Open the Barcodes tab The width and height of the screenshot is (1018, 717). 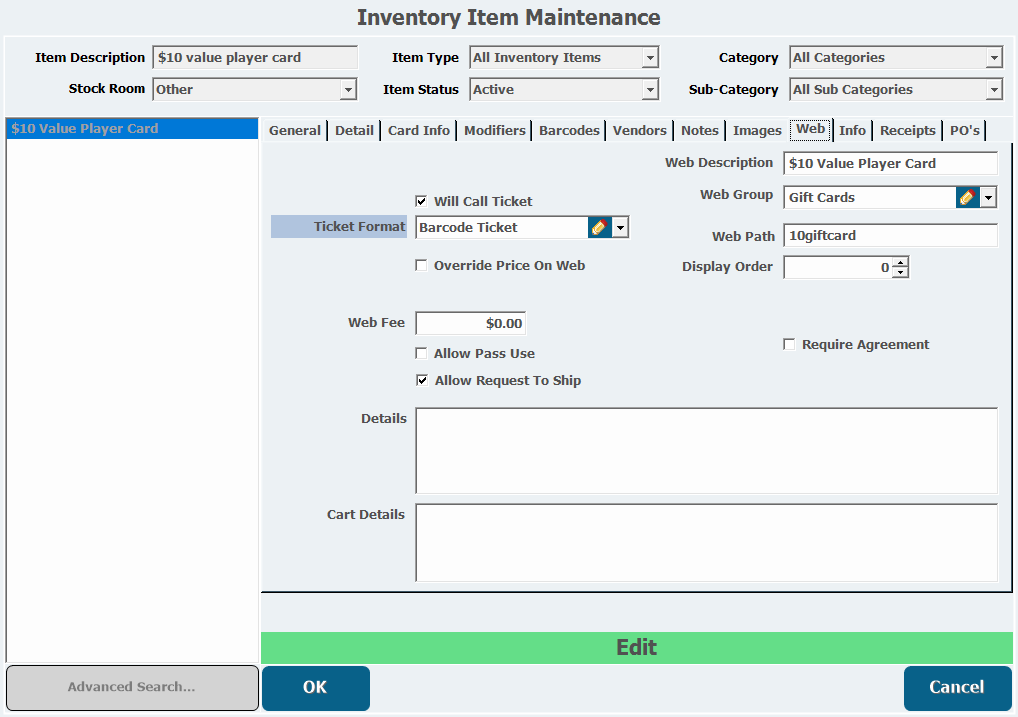pyautogui.click(x=569, y=131)
